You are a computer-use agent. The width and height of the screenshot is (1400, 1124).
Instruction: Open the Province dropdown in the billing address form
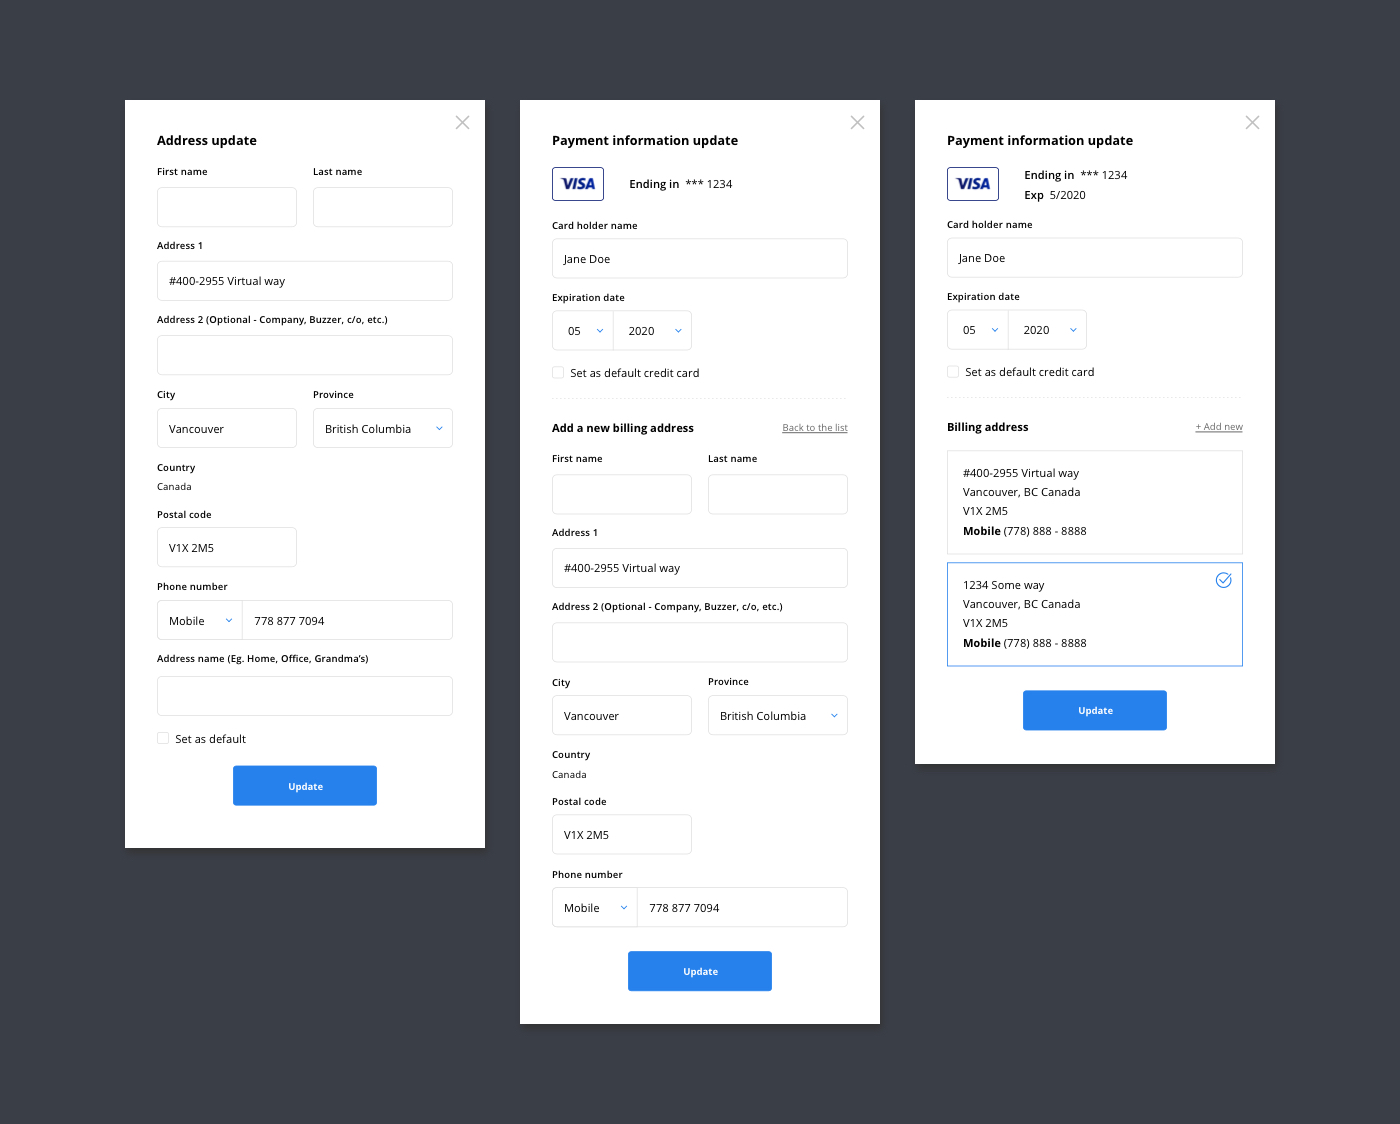pyautogui.click(x=778, y=715)
